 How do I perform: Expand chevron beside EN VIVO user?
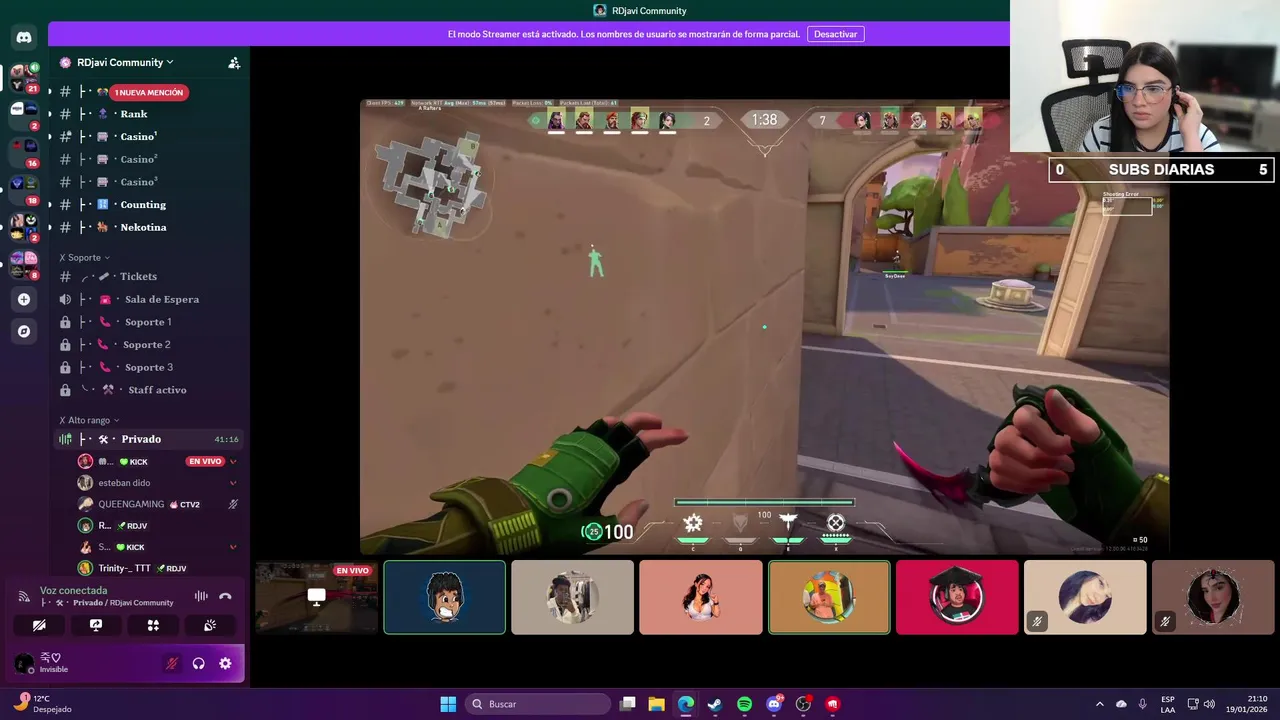click(233, 461)
